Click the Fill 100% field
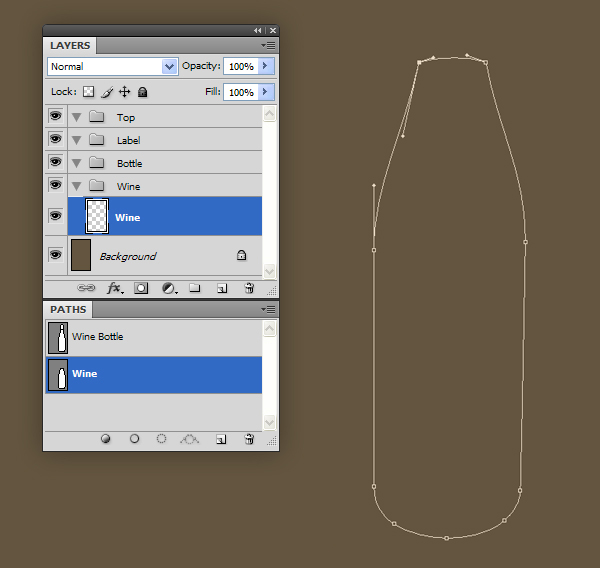 click(241, 92)
